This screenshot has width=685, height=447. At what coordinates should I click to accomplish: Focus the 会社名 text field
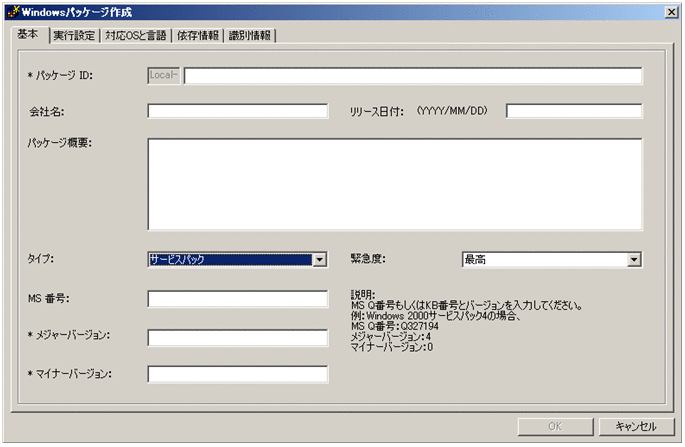tap(238, 111)
